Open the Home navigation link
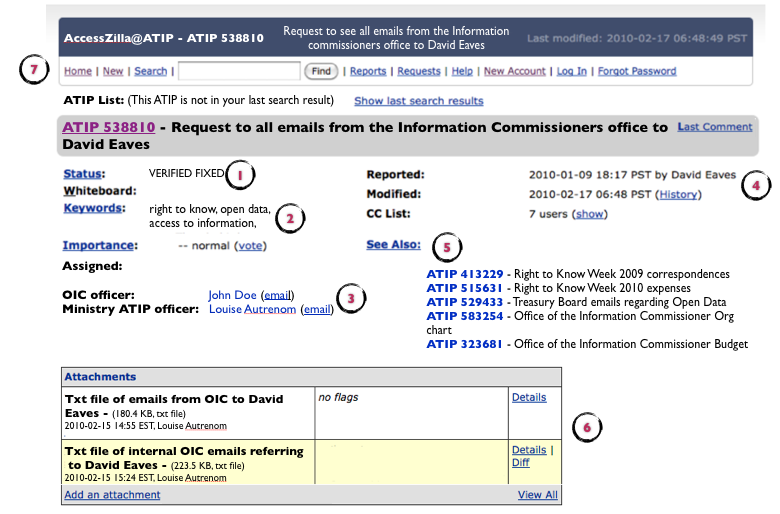This screenshot has width=780, height=514. (x=77, y=71)
